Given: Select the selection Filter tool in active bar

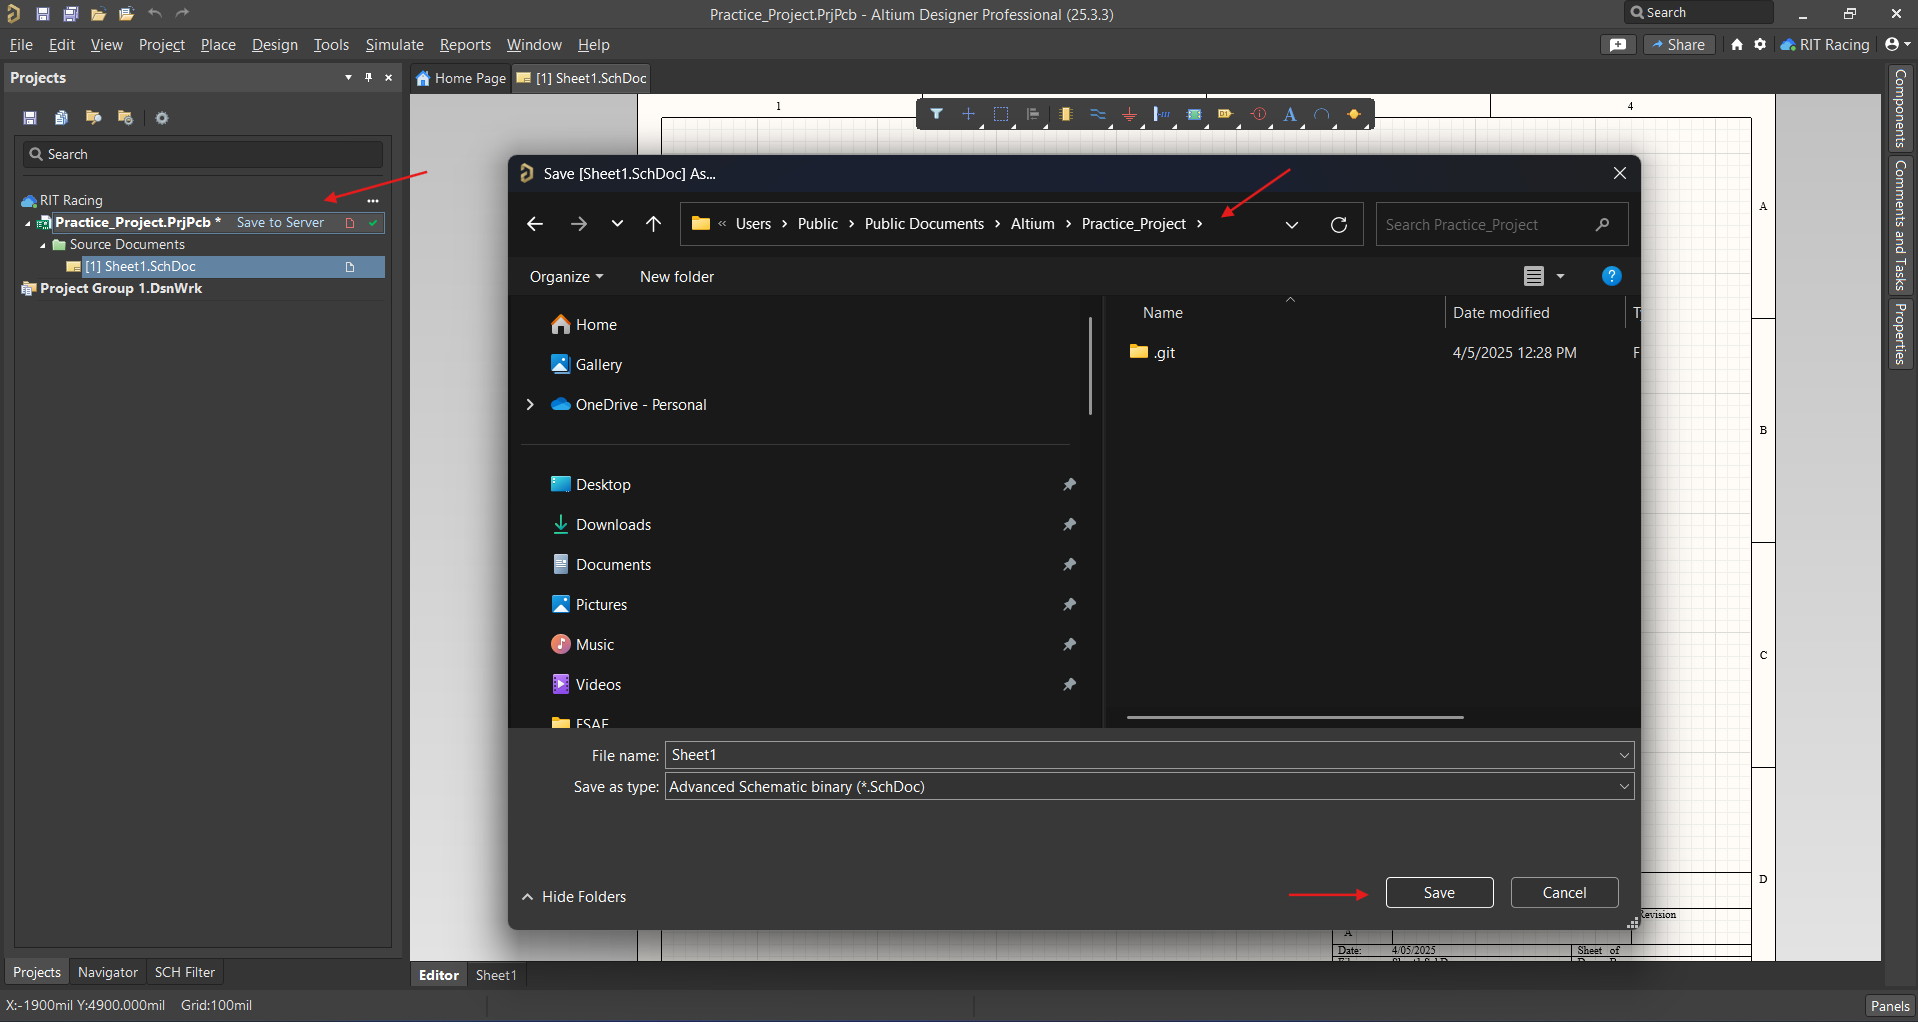Looking at the screenshot, I should [x=936, y=114].
